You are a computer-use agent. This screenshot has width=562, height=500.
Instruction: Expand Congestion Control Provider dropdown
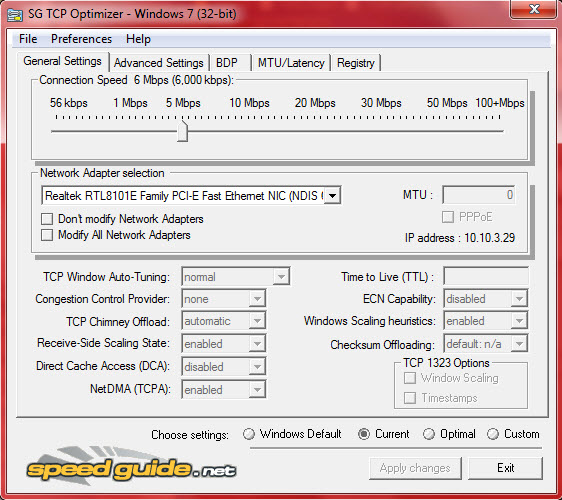tap(257, 299)
